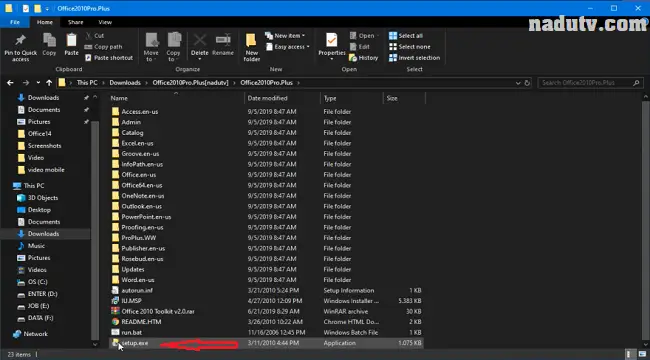
Task: Open JOB (E:) drive
Action: 39,306
